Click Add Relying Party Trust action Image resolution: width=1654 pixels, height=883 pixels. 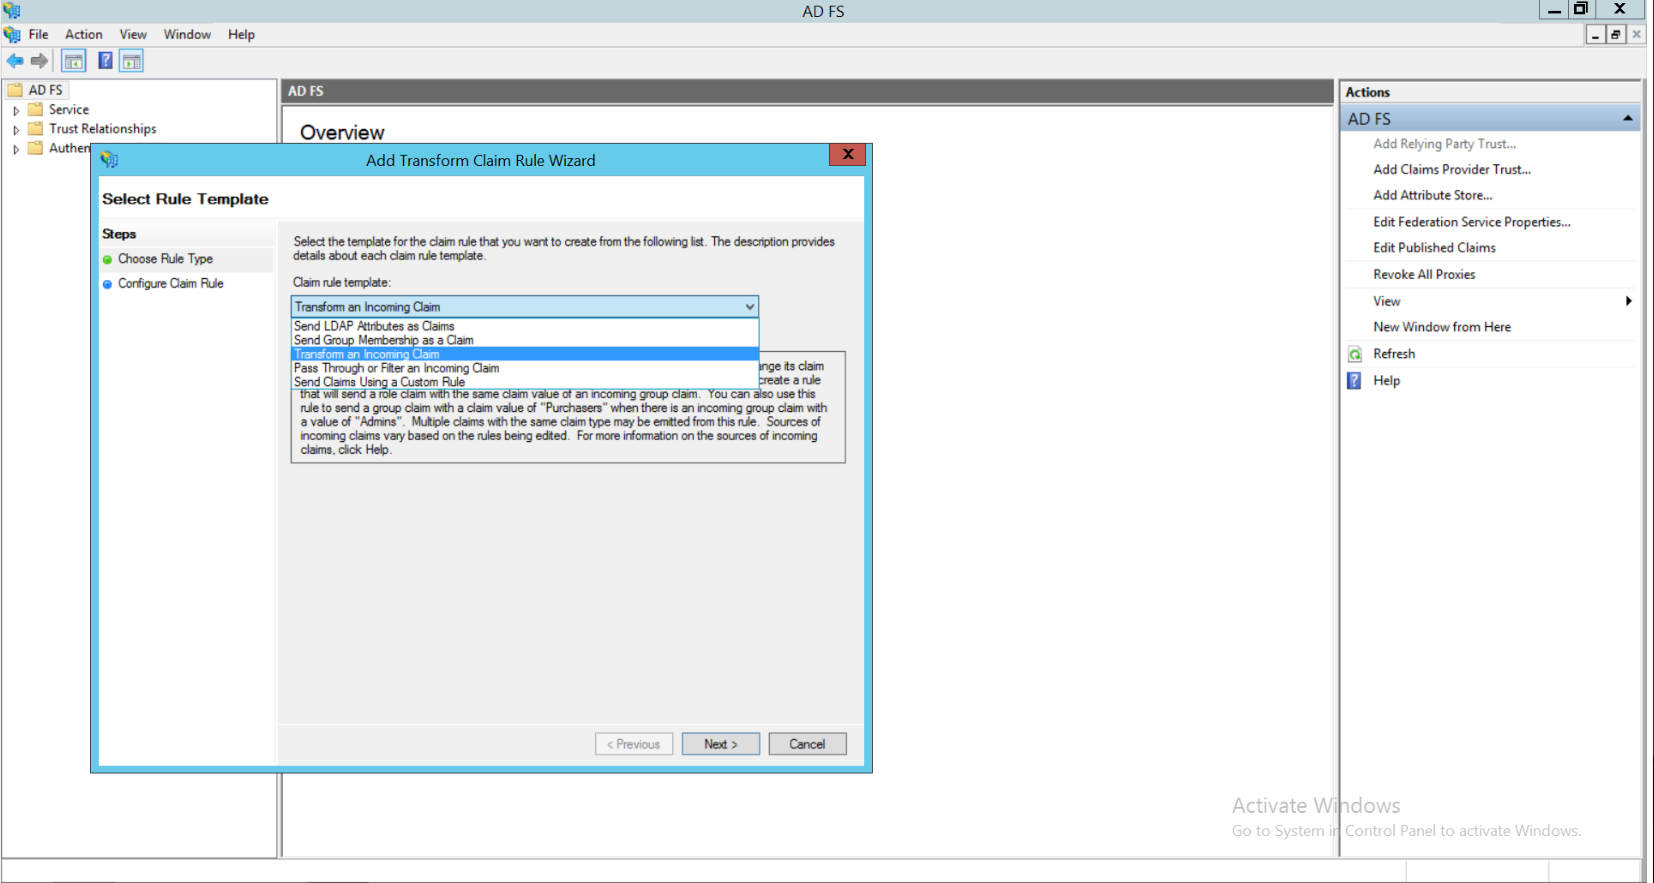(x=1444, y=144)
